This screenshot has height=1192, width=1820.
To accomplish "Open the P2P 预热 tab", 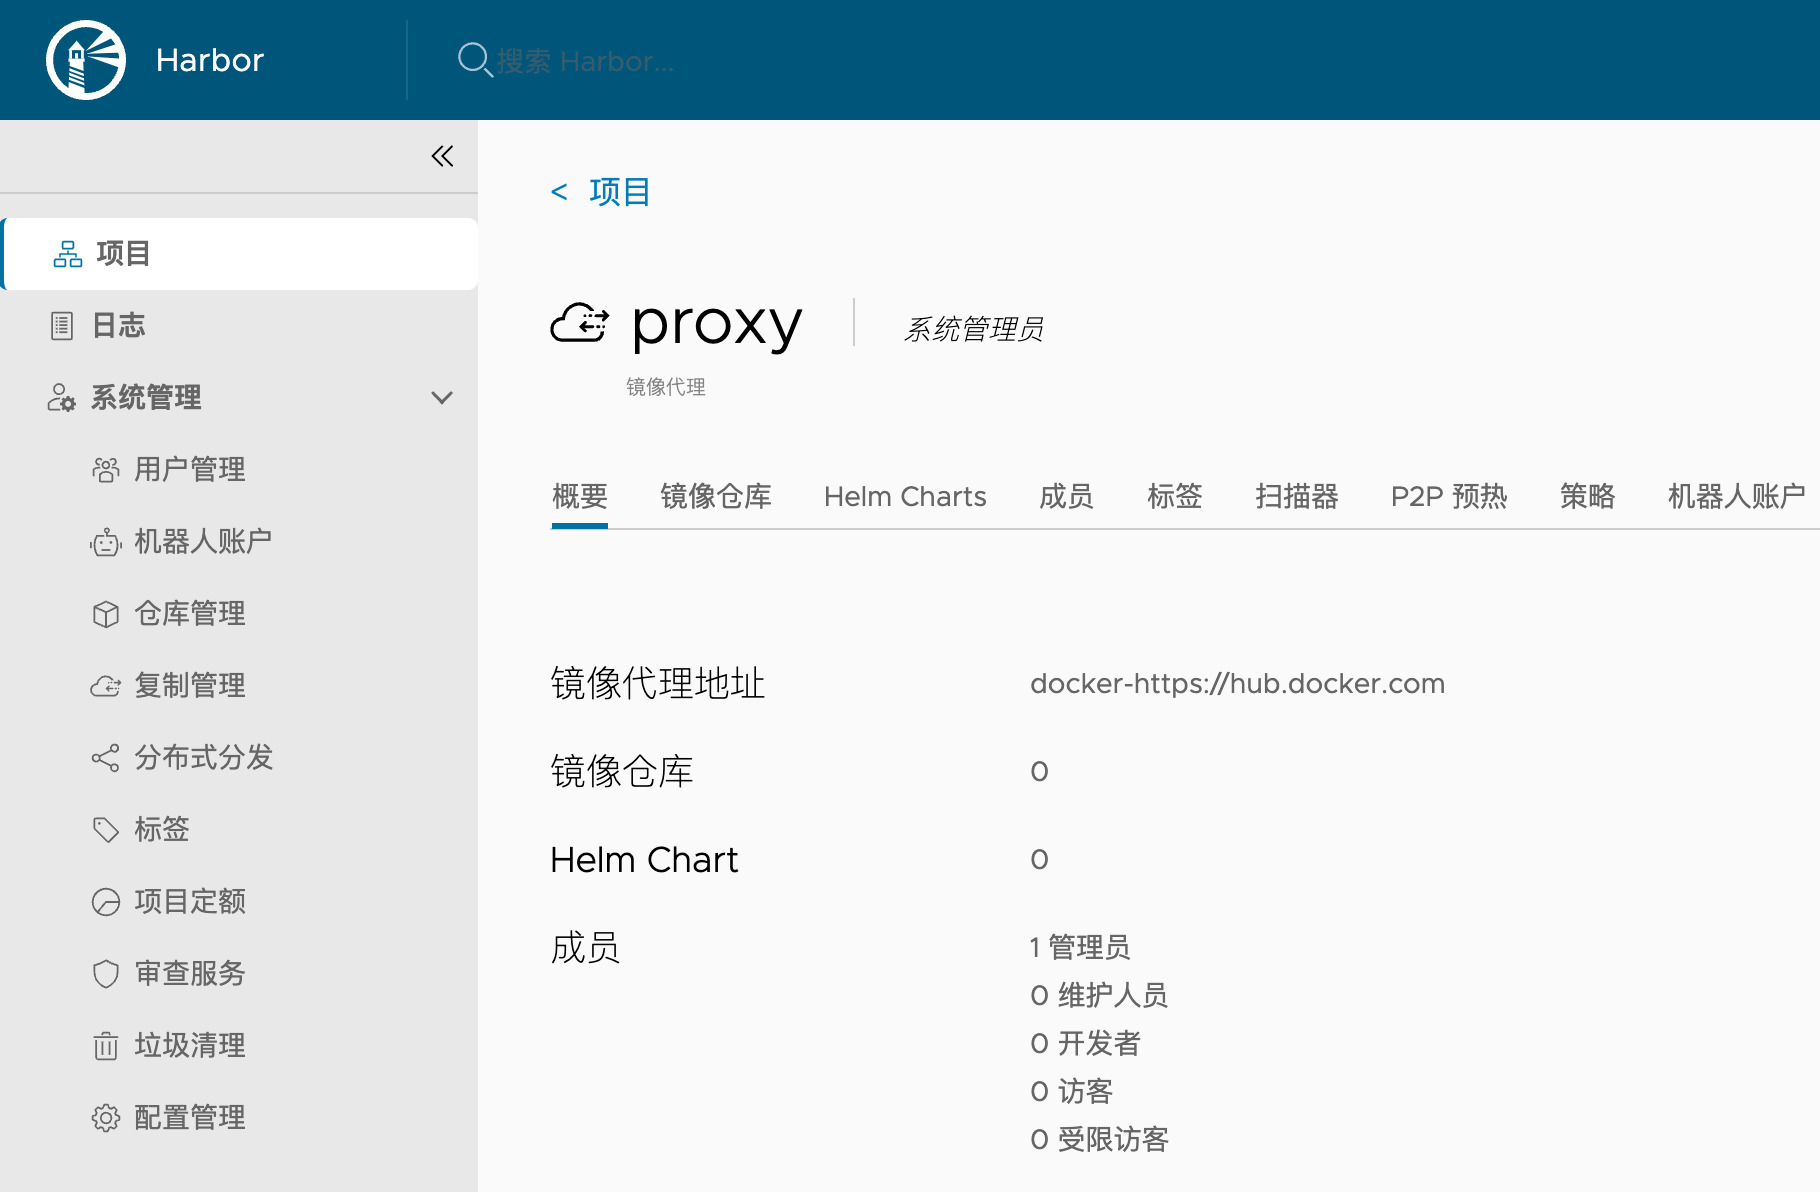I will pyautogui.click(x=1448, y=496).
